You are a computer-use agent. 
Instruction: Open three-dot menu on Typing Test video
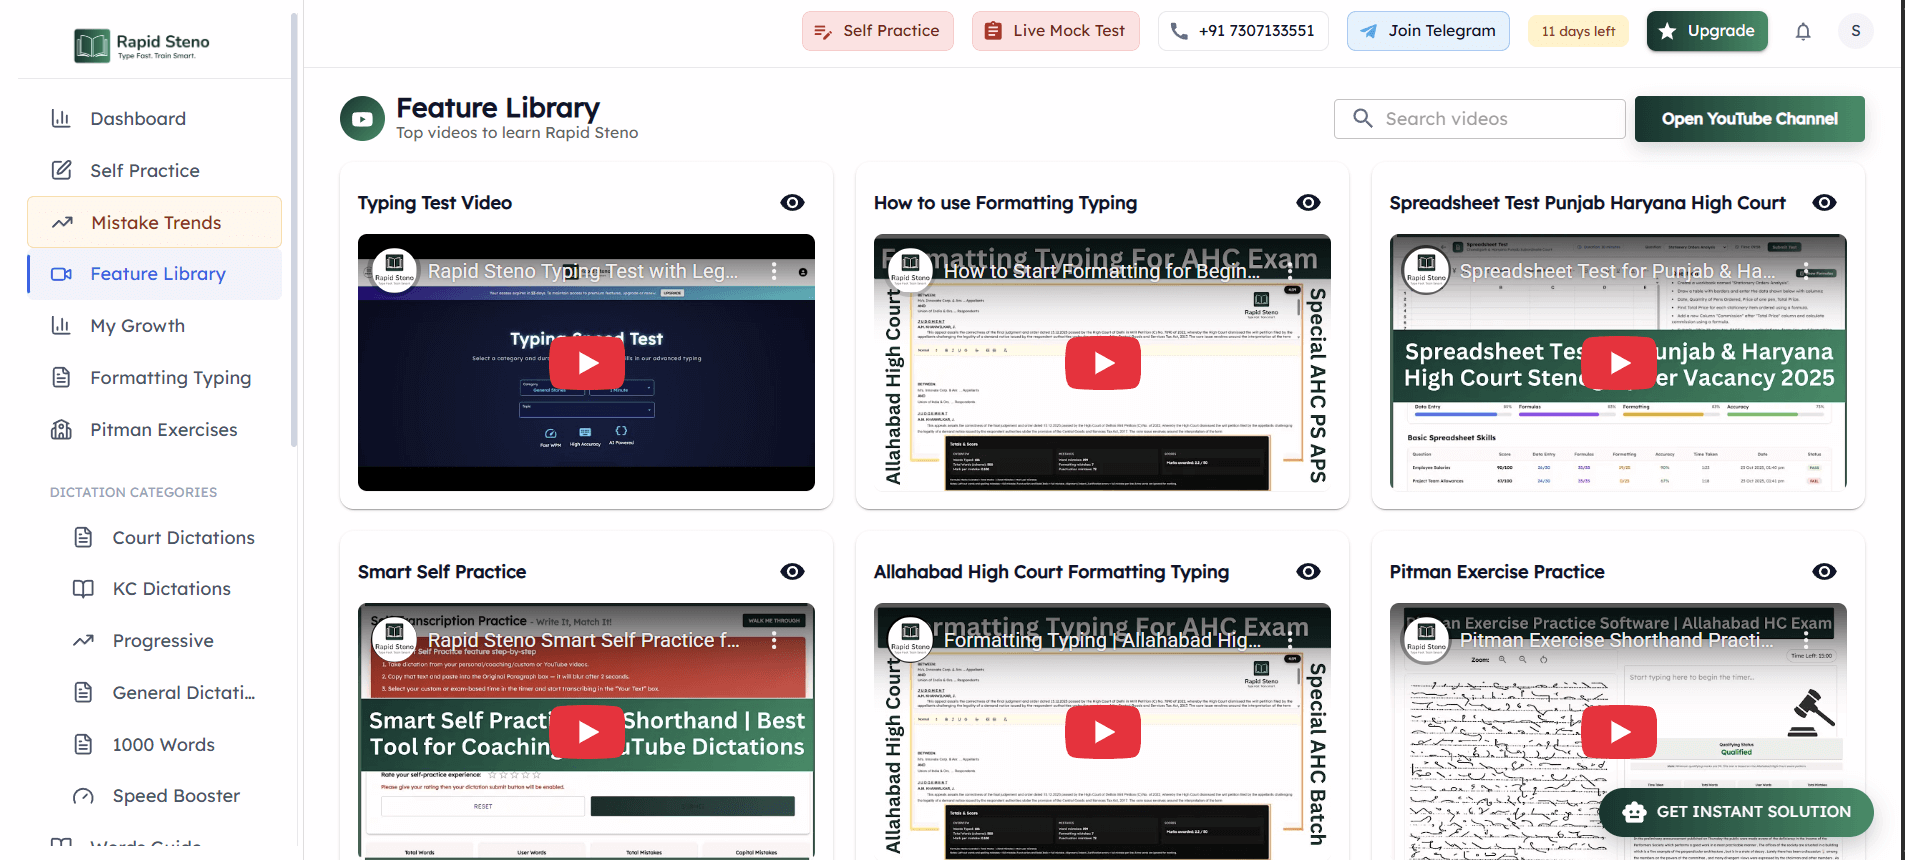[x=774, y=271]
